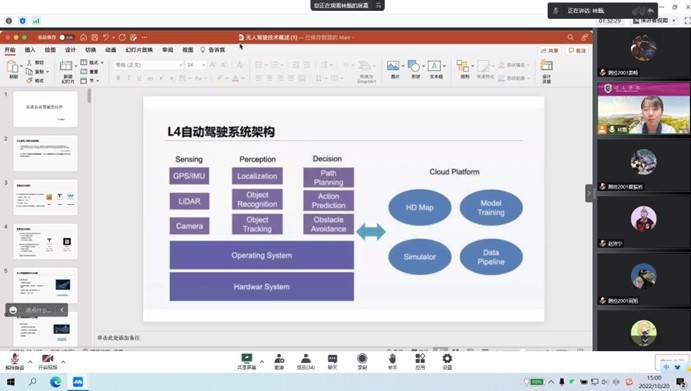Switch to the 插入 (Insert) ribbon tab
Image resolution: width=691 pixels, height=391 pixels.
click(30, 50)
